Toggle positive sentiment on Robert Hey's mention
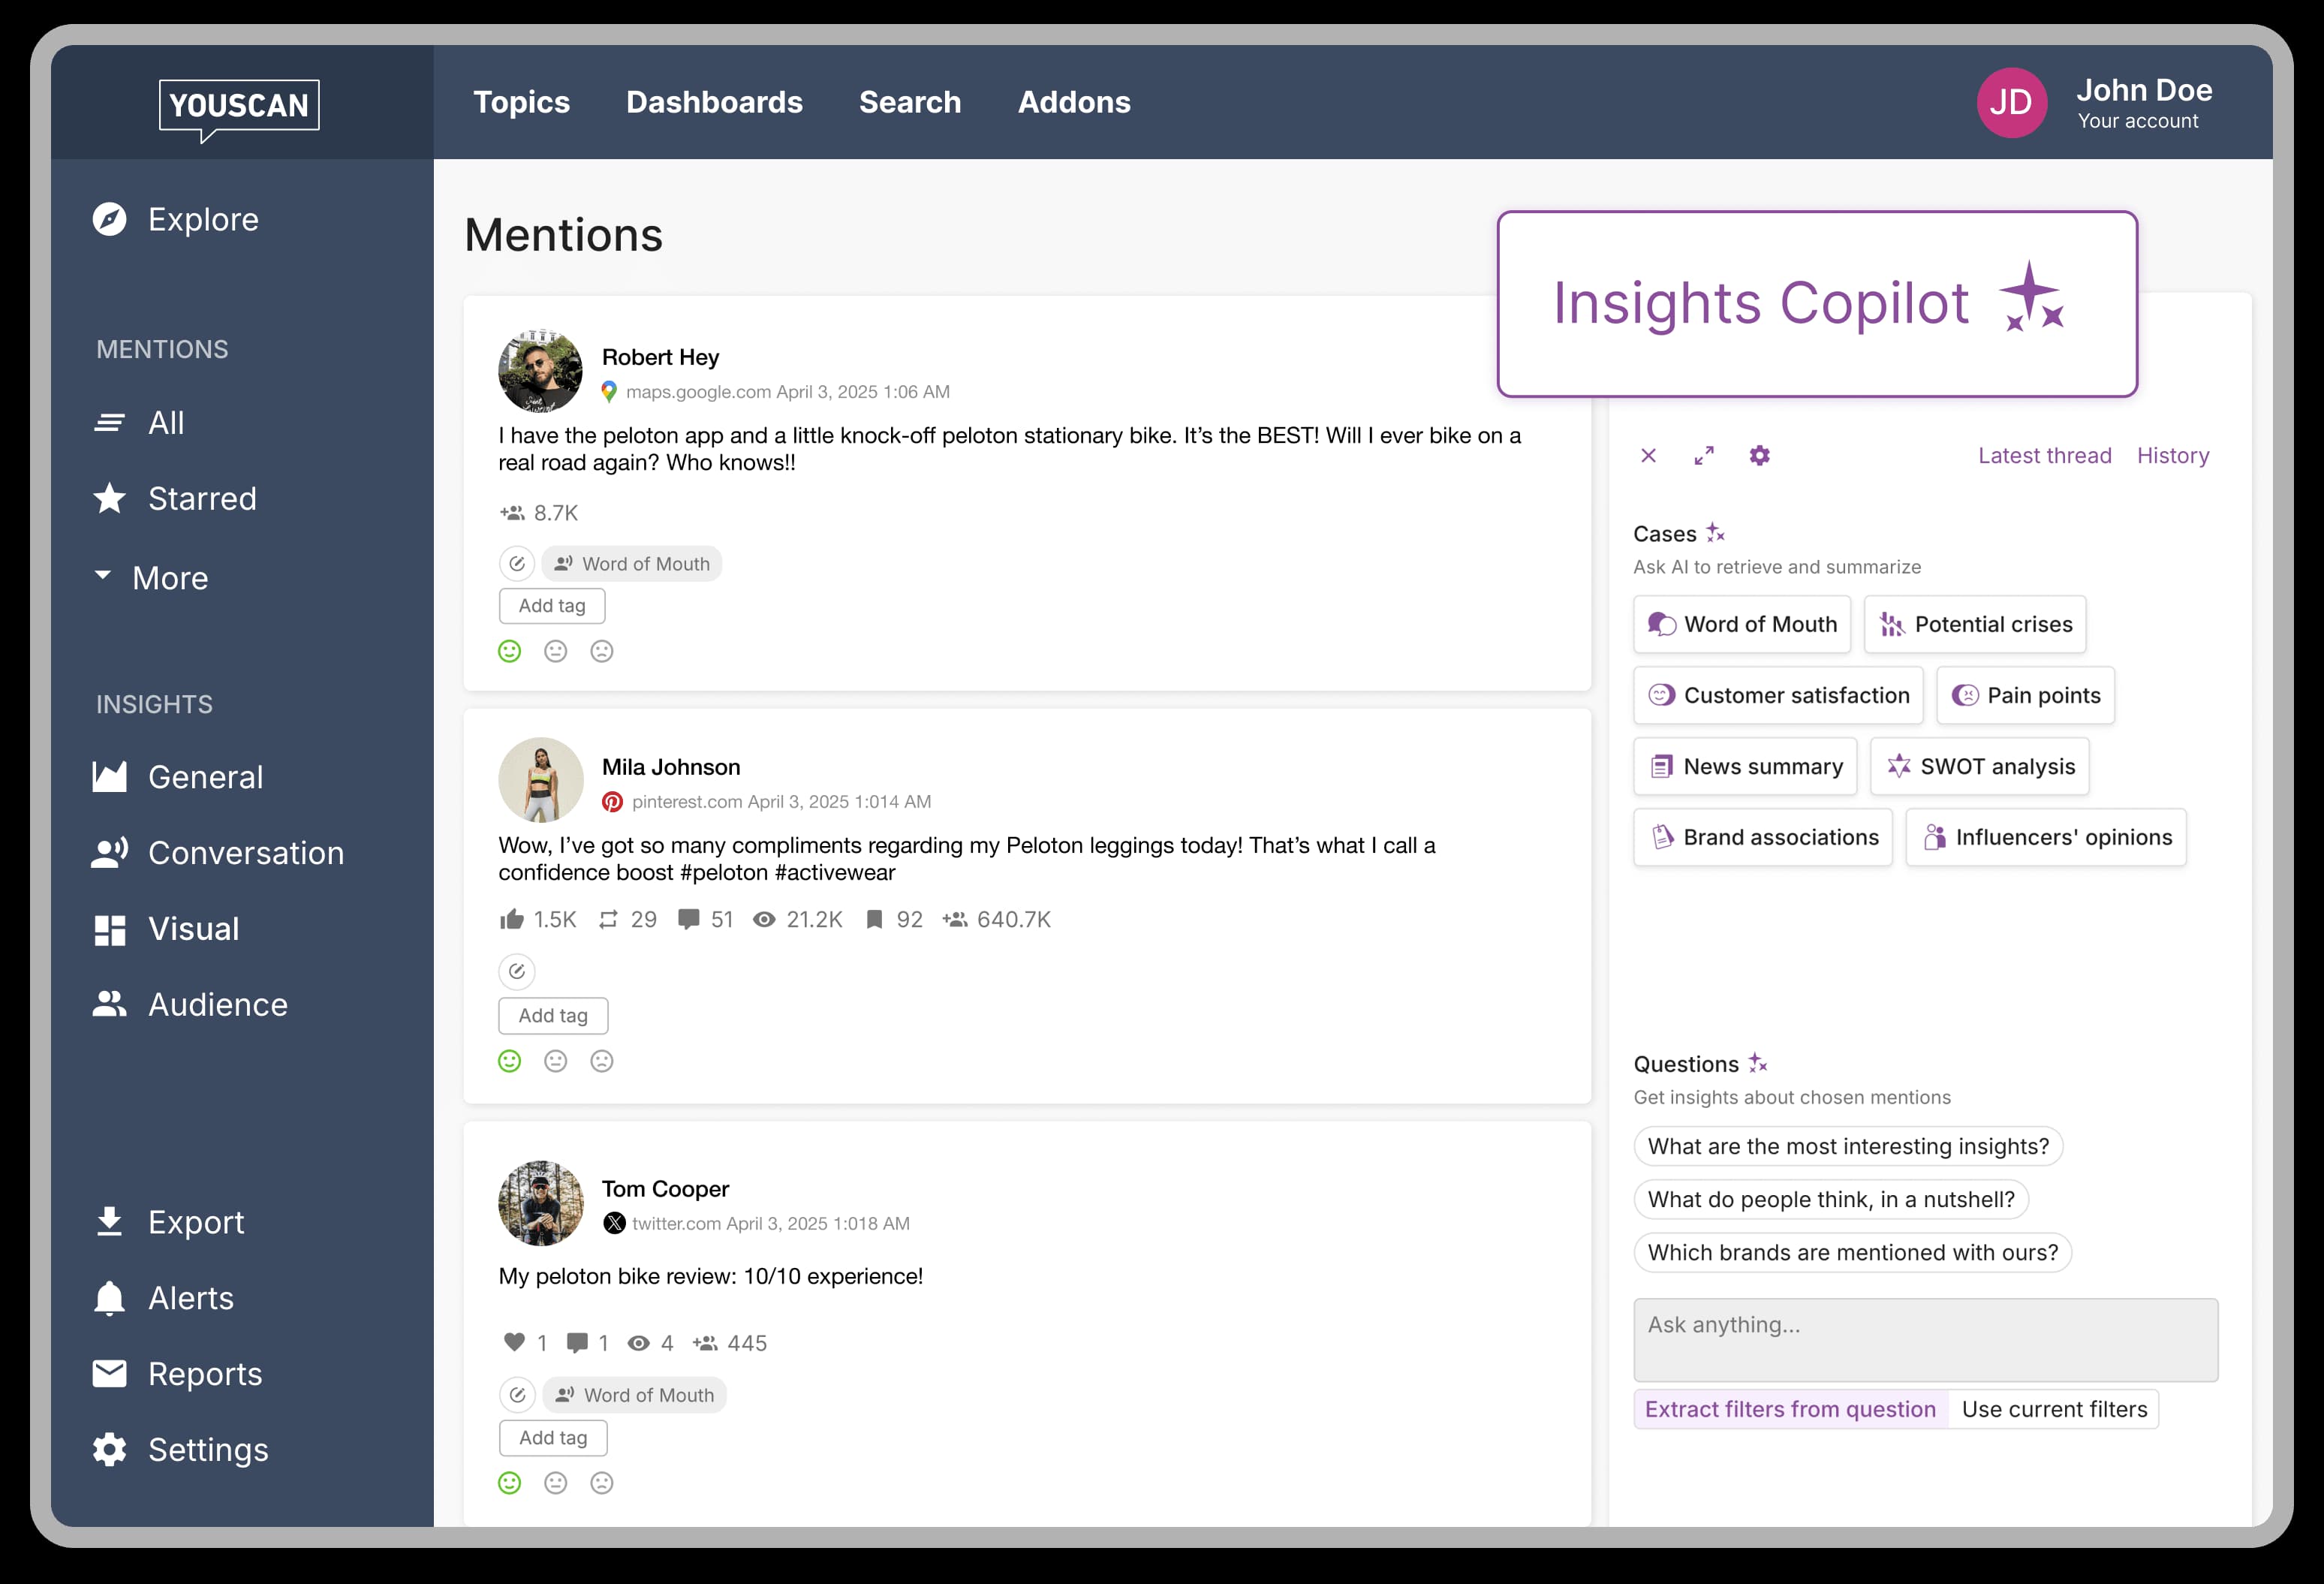Screen dimensions: 2324x1584 point(509,650)
